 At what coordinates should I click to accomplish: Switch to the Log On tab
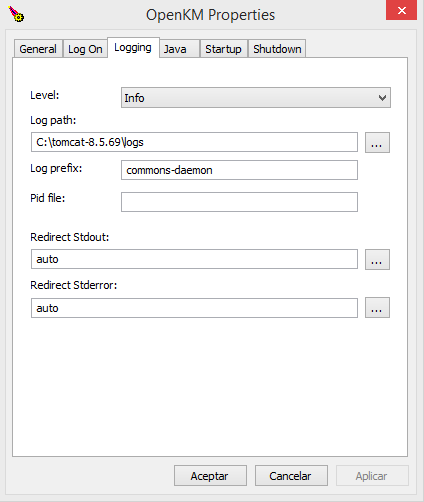85,49
